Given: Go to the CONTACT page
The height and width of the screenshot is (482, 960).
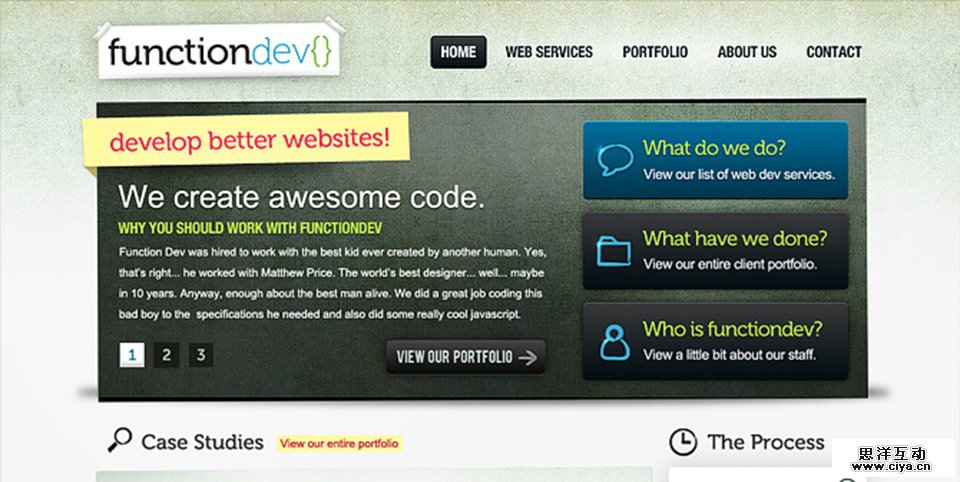Looking at the screenshot, I should click(834, 52).
